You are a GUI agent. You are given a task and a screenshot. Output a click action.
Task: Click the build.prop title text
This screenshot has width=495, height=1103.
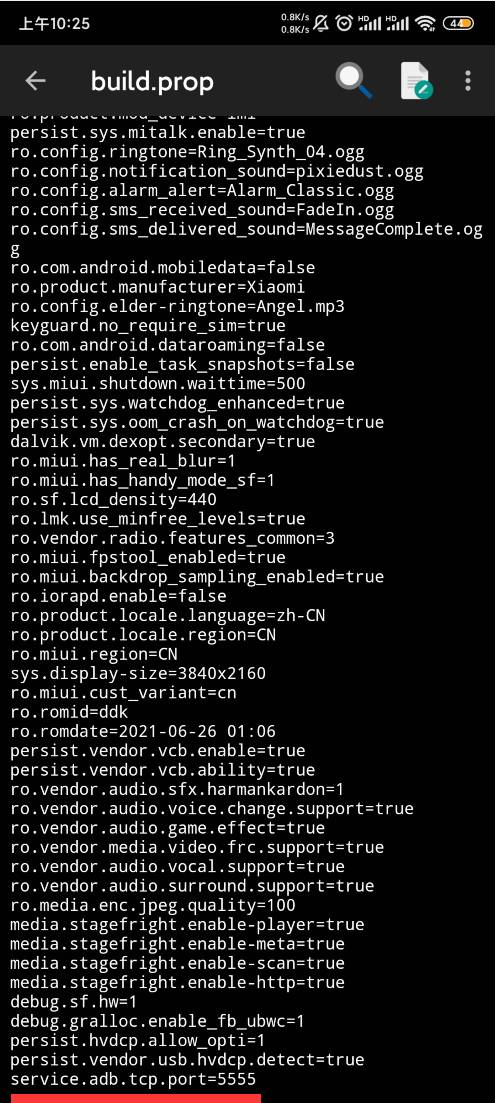pyautogui.click(x=152, y=82)
